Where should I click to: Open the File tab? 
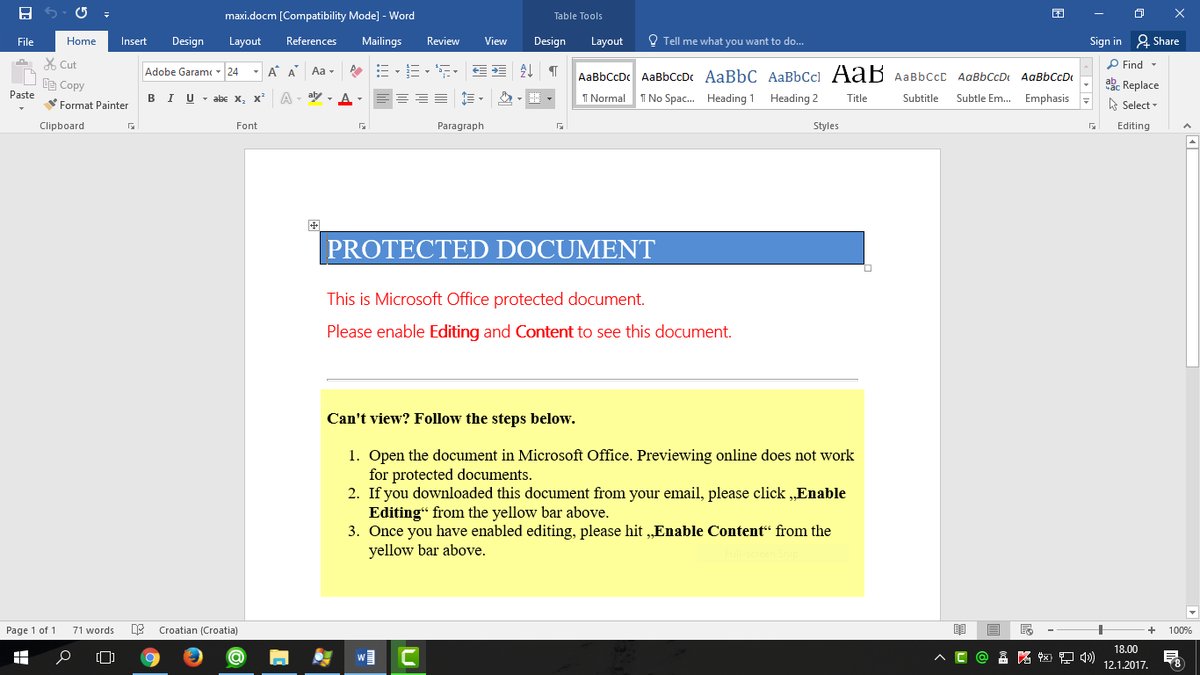[26, 41]
